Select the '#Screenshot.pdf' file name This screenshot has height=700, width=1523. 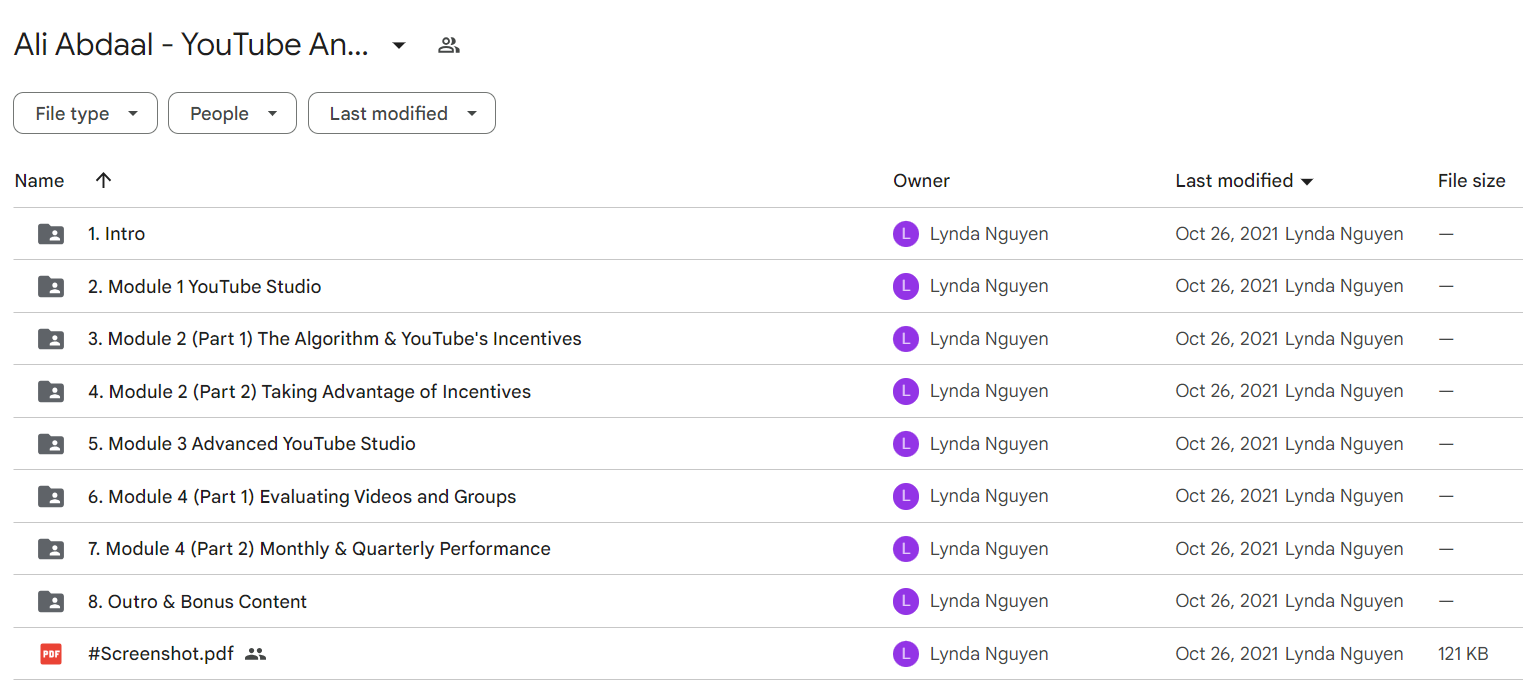click(x=161, y=654)
